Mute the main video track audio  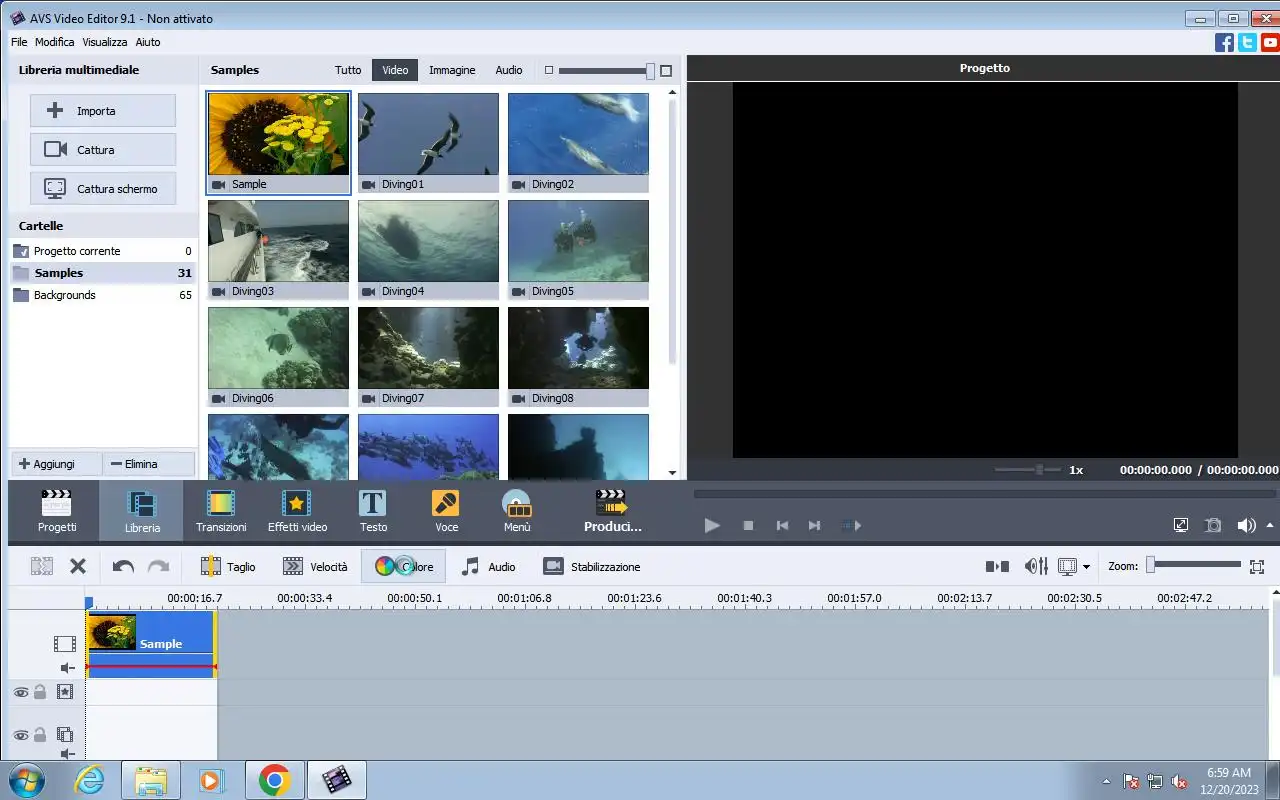point(67,667)
